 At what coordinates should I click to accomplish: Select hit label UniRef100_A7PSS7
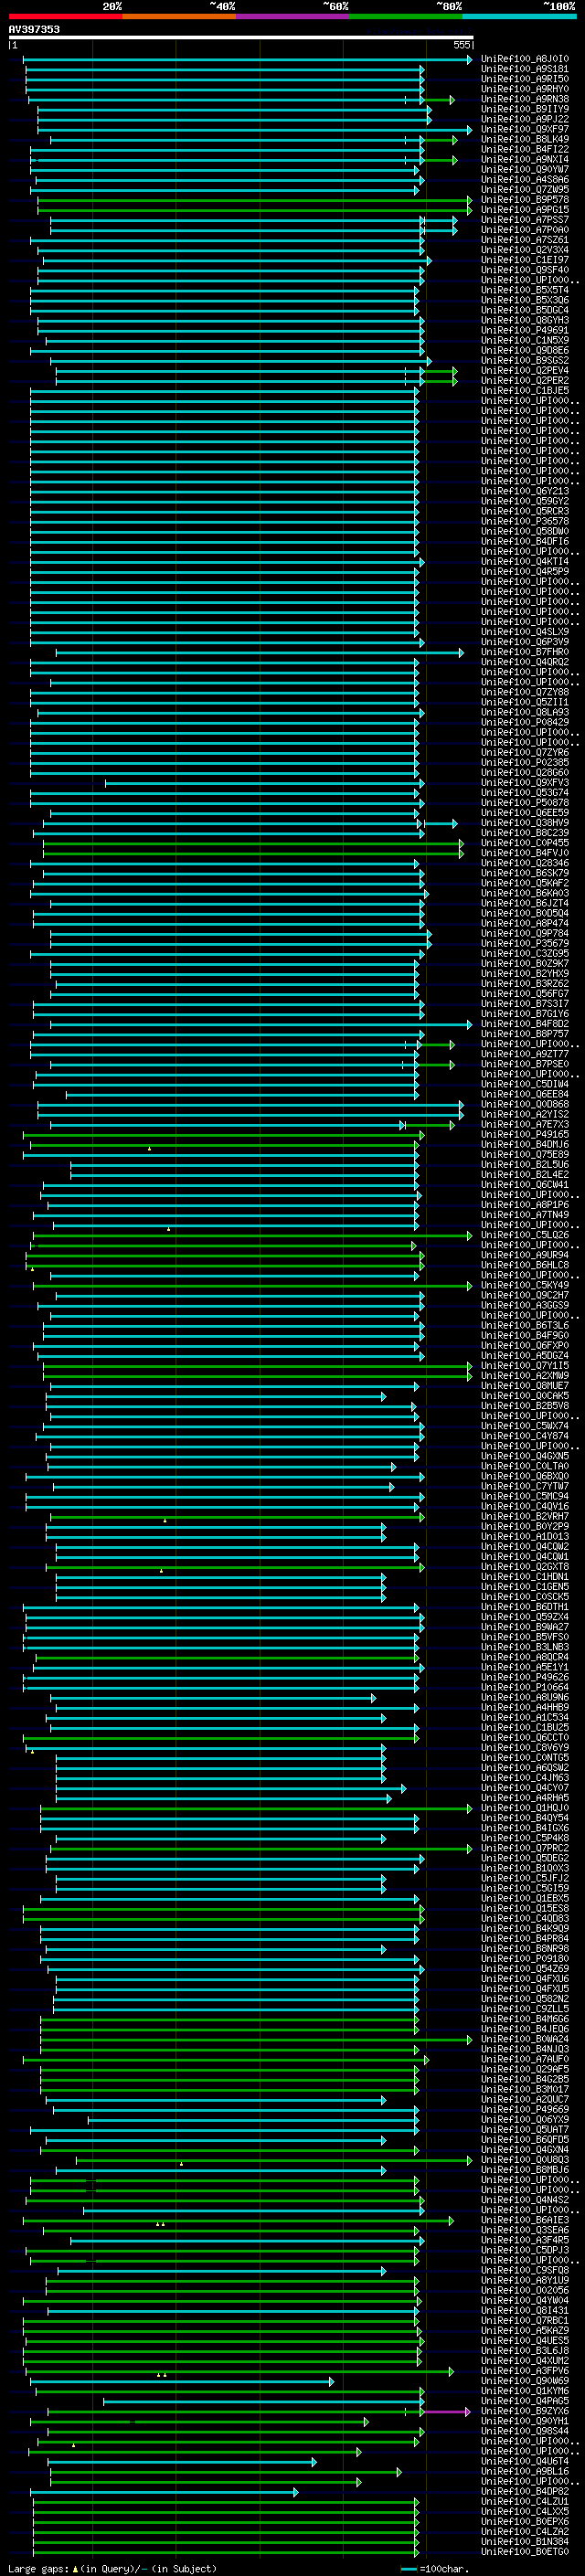coord(525,220)
